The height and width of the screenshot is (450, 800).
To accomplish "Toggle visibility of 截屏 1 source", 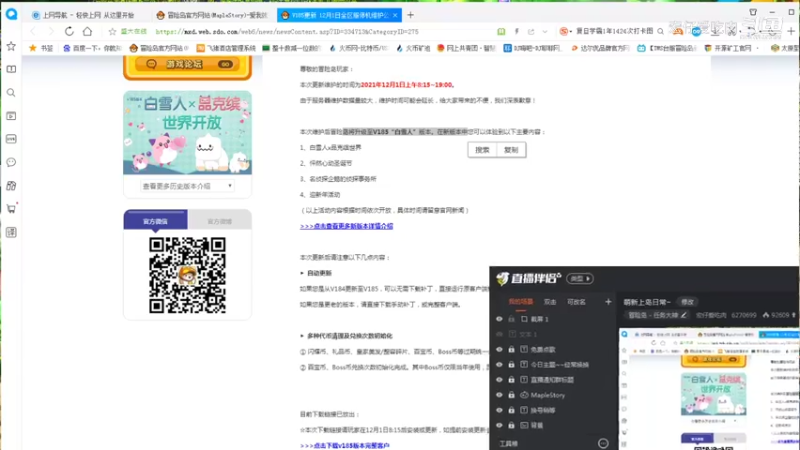I will pos(499,319).
